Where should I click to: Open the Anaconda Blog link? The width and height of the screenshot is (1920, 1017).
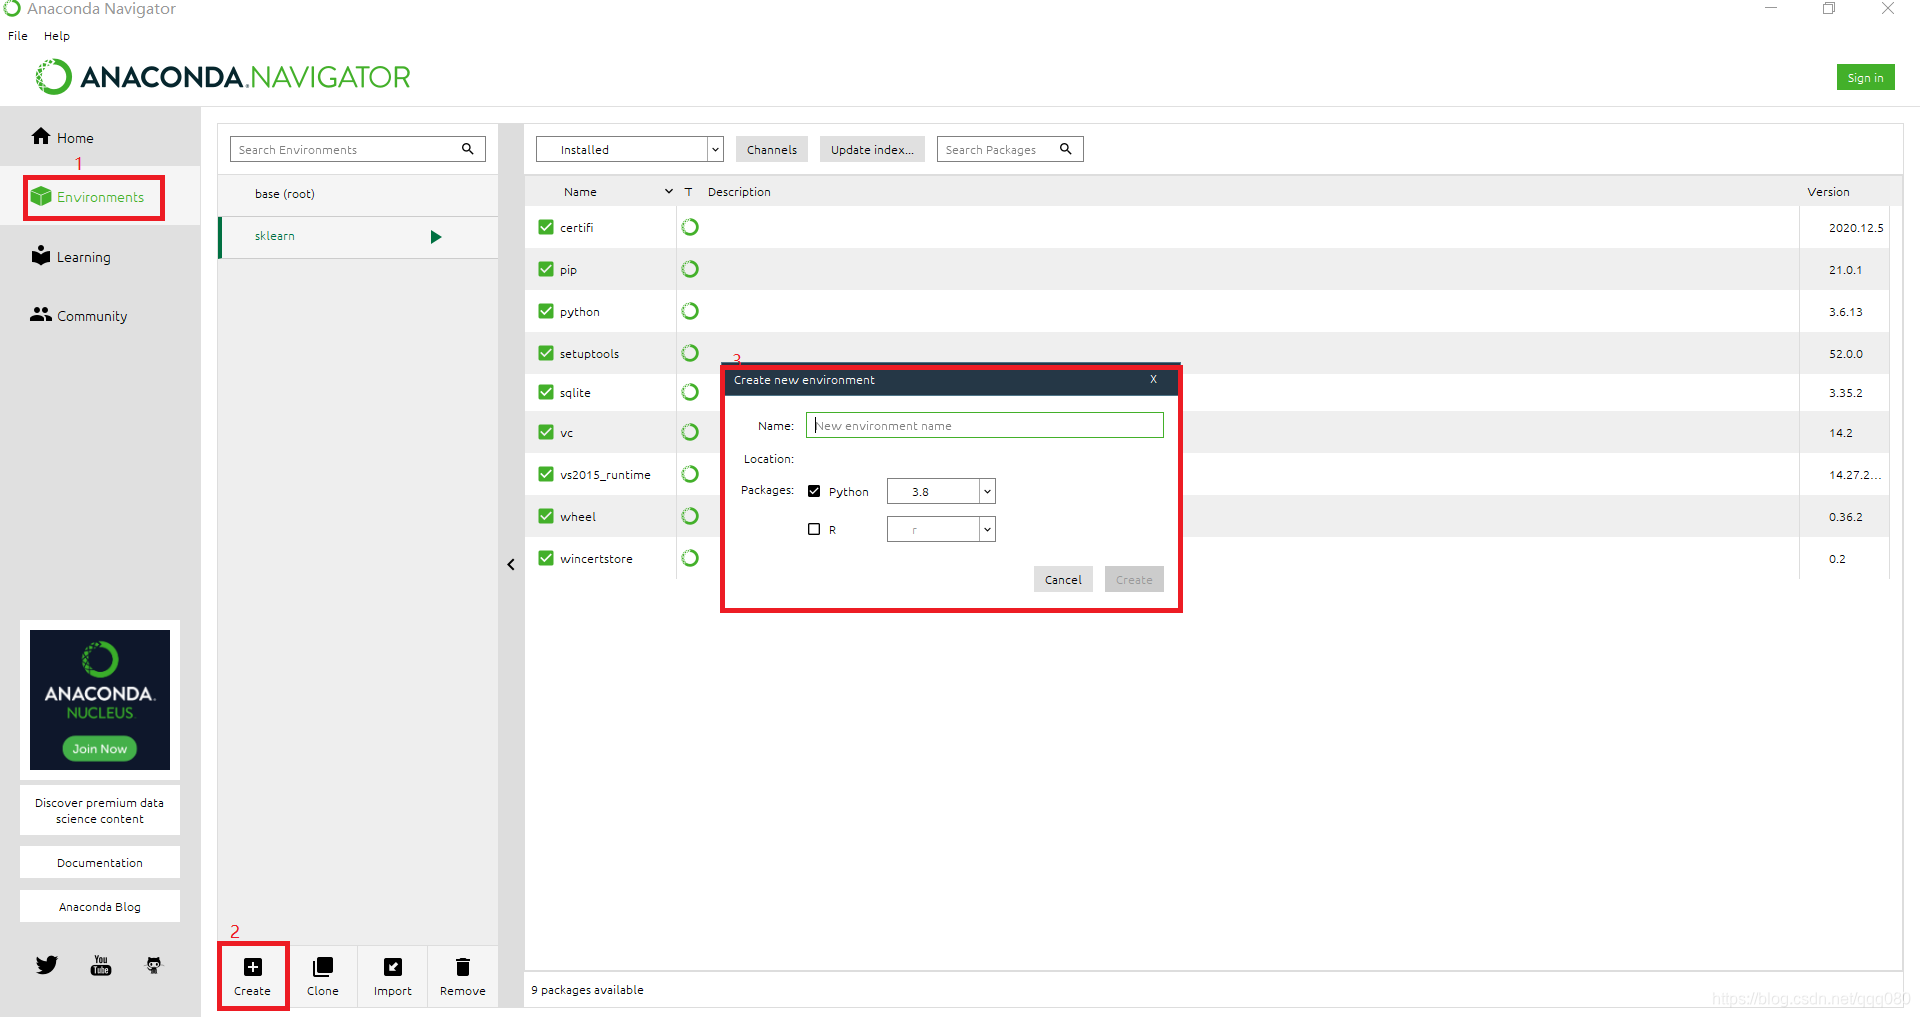tap(100, 906)
